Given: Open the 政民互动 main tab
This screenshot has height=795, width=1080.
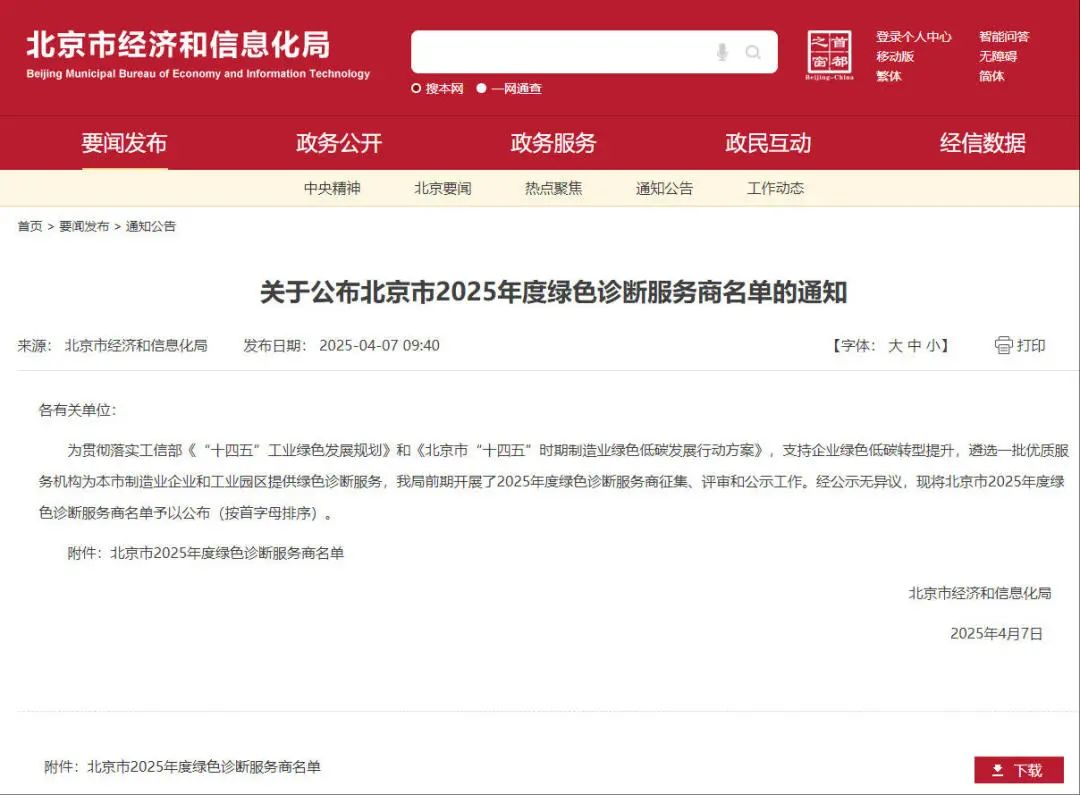Looking at the screenshot, I should click(768, 143).
